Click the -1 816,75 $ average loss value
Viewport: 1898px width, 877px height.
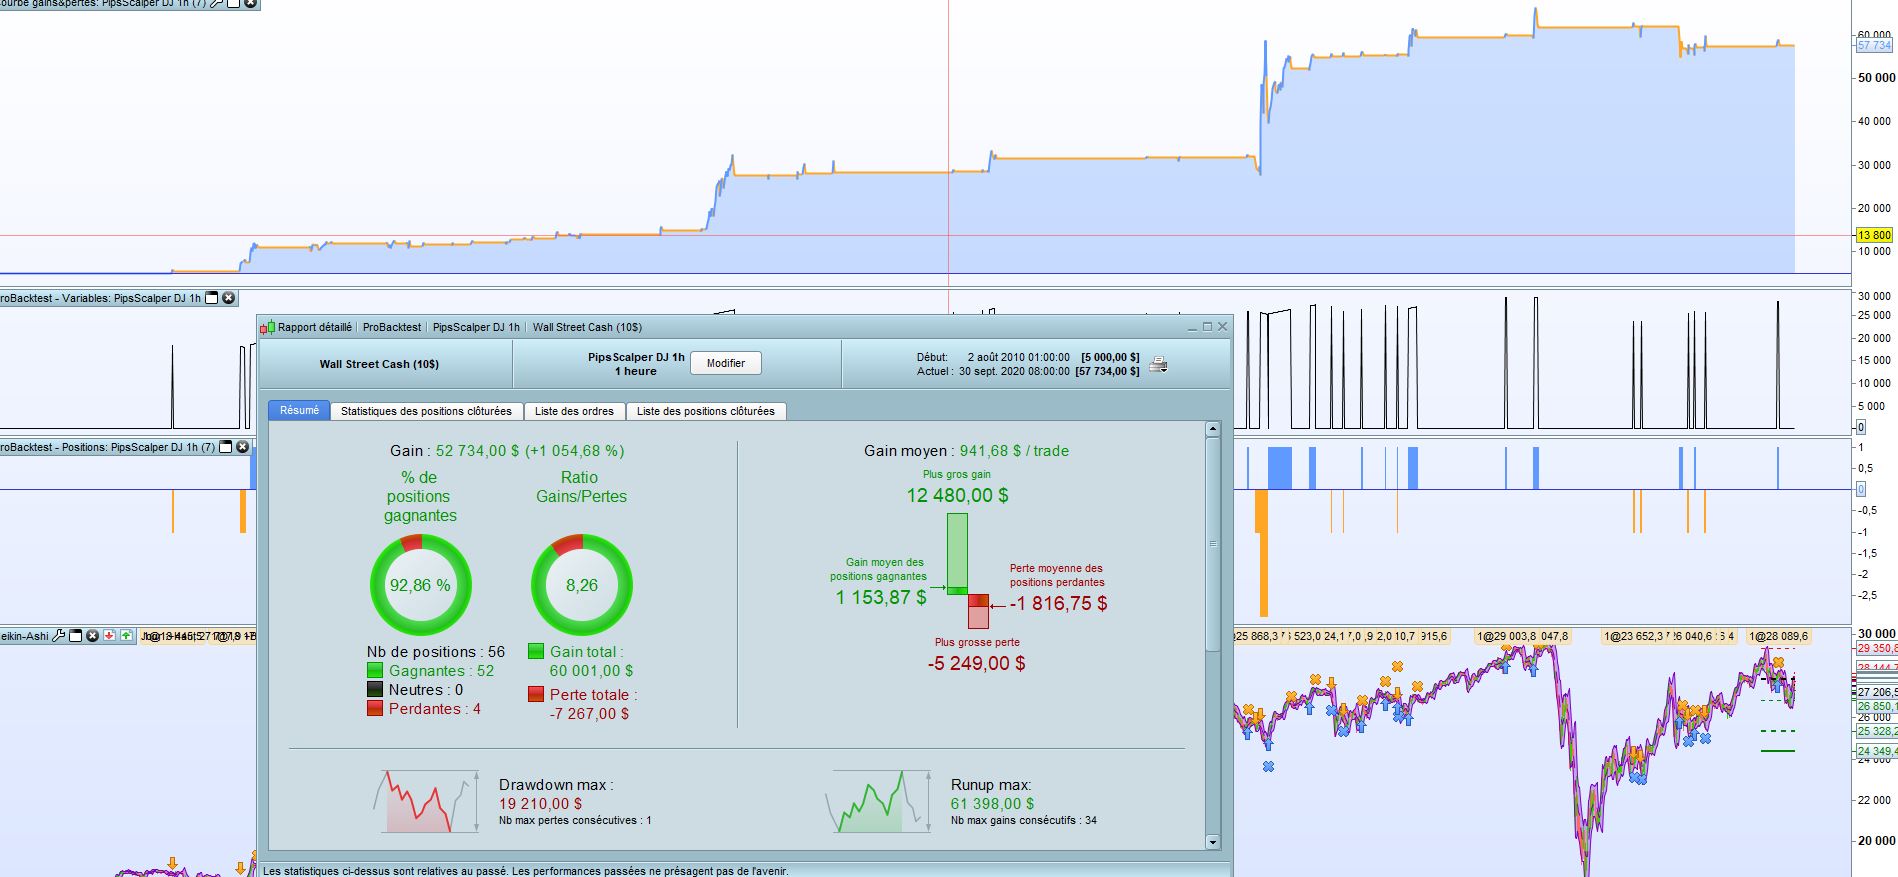[1058, 604]
